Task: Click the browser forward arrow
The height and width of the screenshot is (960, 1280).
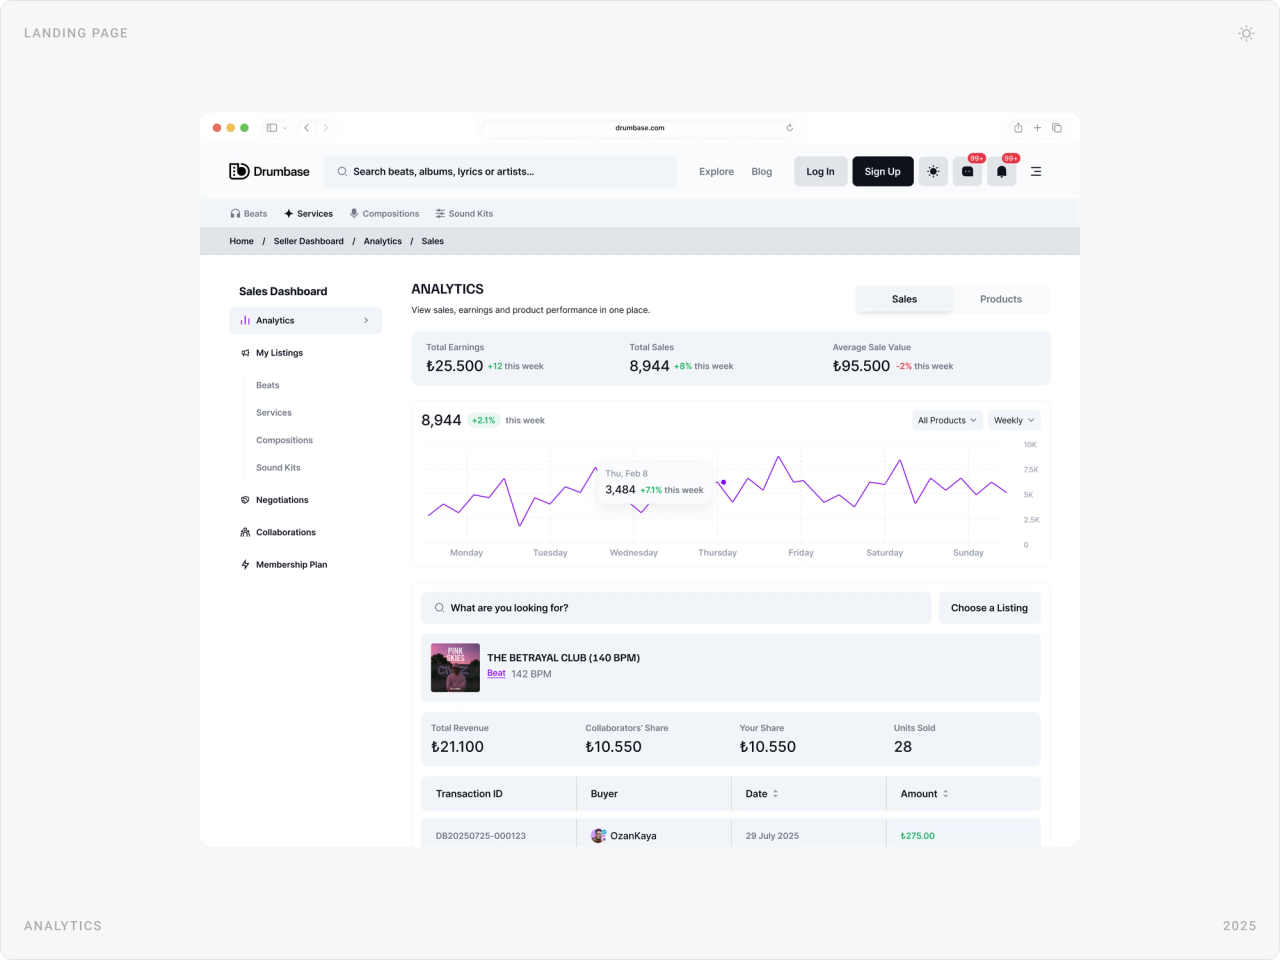Action: (x=325, y=128)
